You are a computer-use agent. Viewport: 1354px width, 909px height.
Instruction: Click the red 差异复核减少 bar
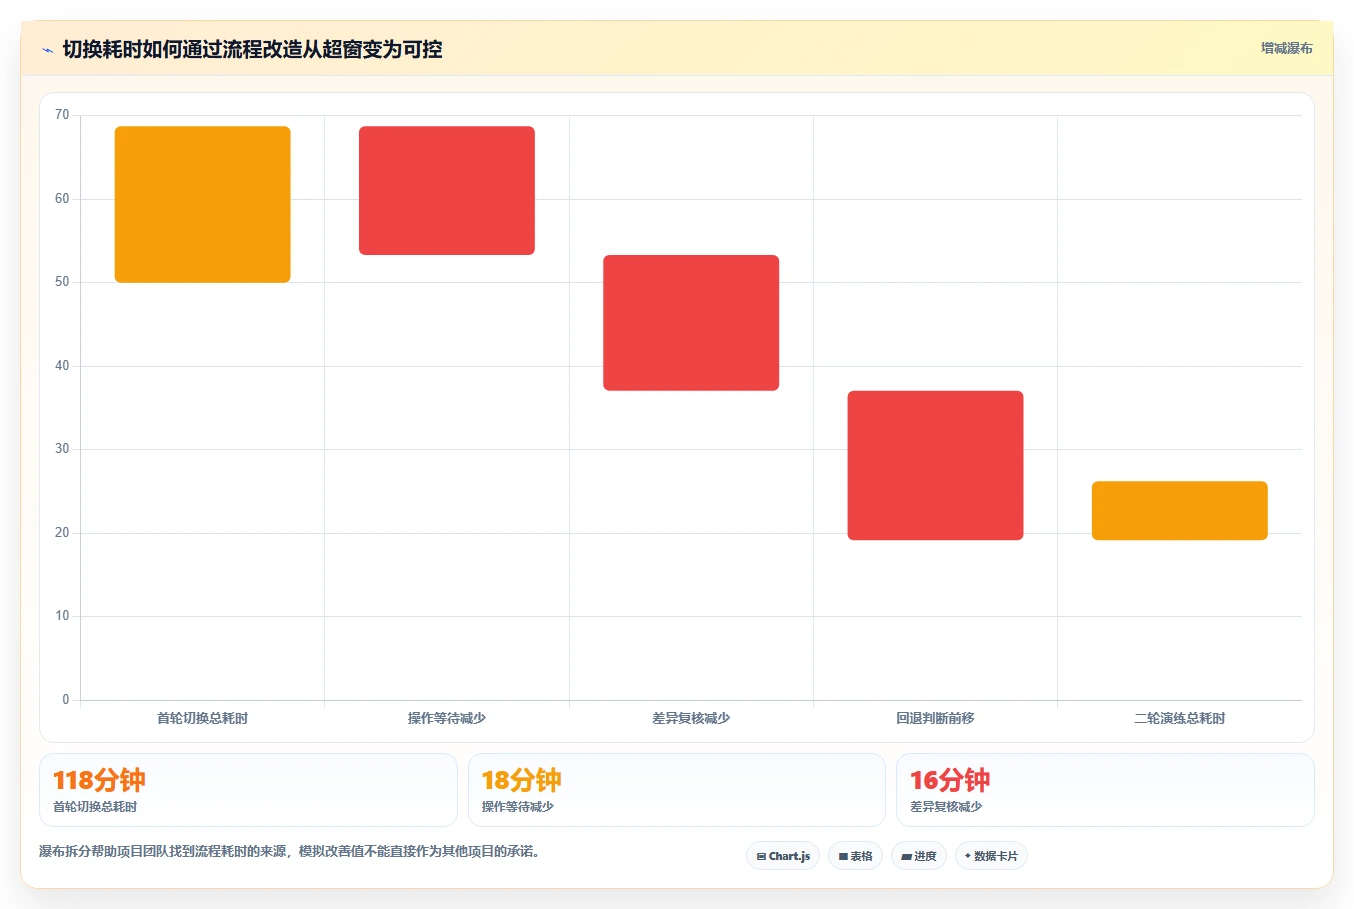tap(691, 323)
